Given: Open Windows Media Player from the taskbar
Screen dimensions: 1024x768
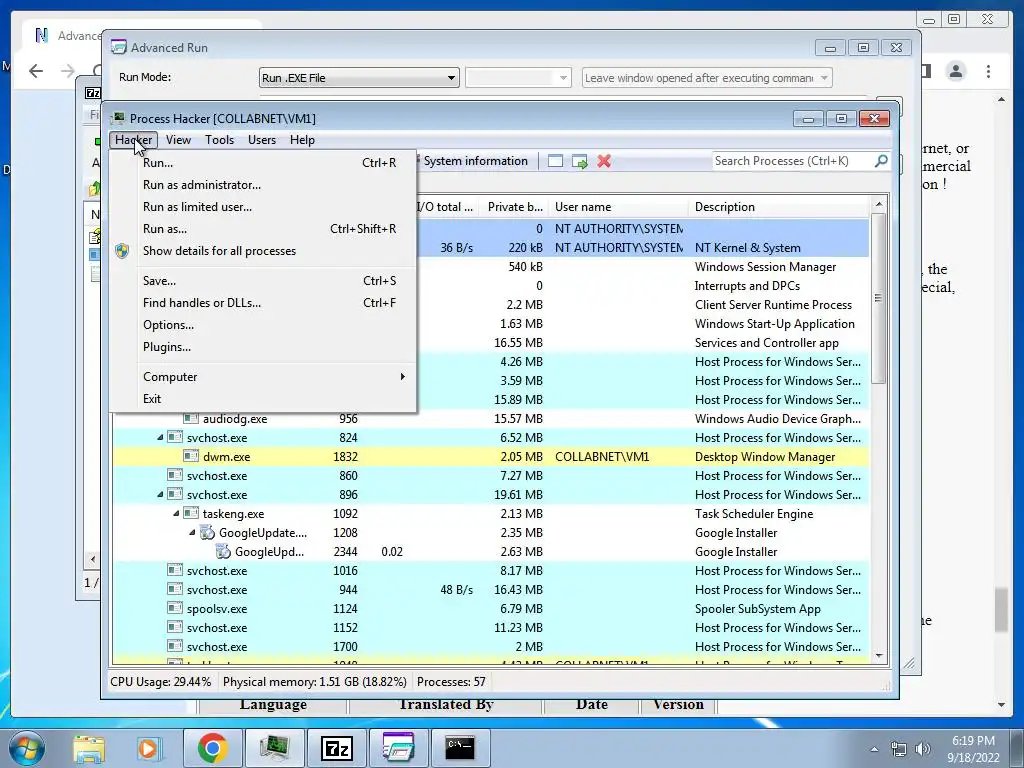Looking at the screenshot, I should (x=149, y=748).
